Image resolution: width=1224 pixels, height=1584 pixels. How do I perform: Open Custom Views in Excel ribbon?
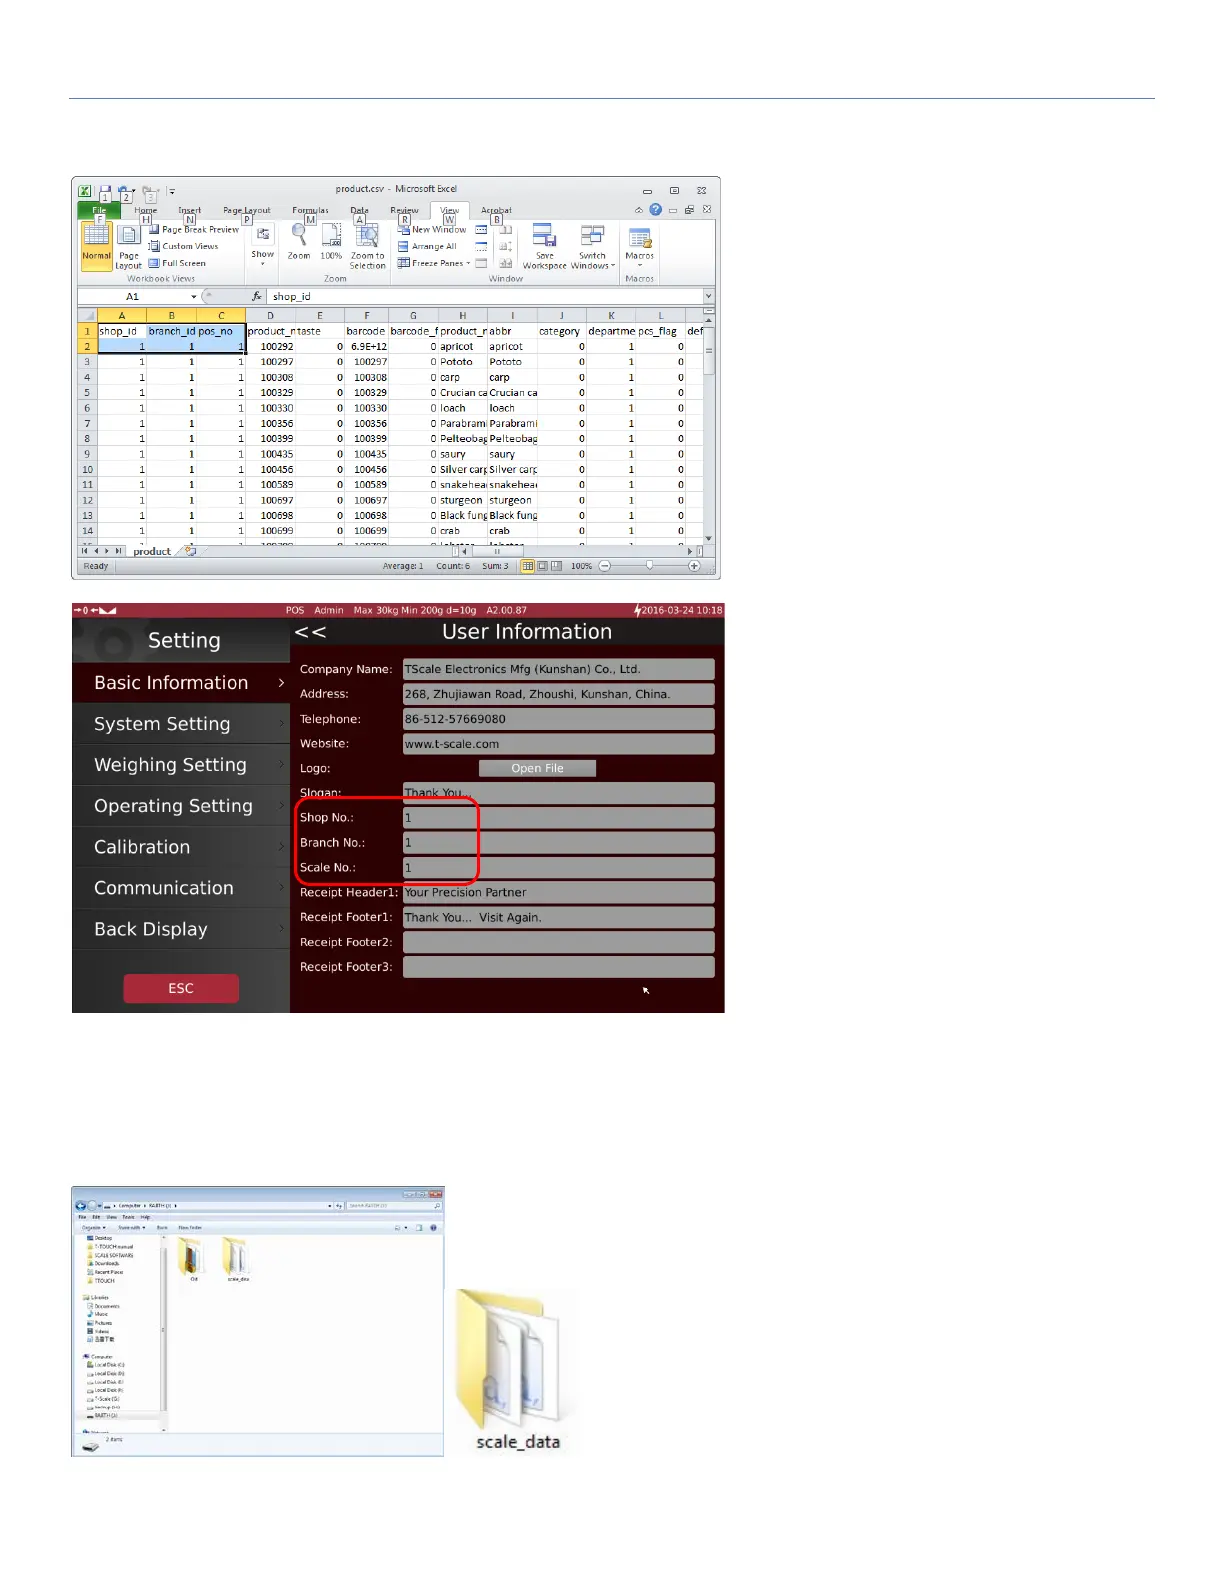(183, 246)
